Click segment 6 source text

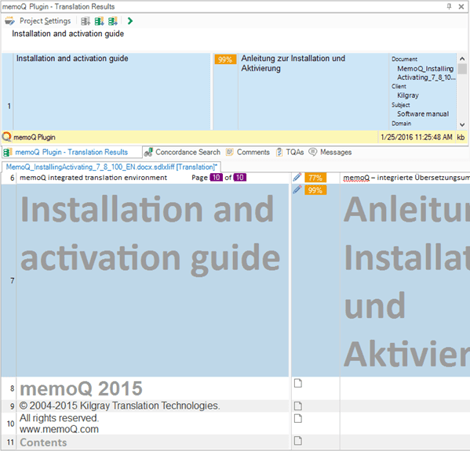point(93,178)
